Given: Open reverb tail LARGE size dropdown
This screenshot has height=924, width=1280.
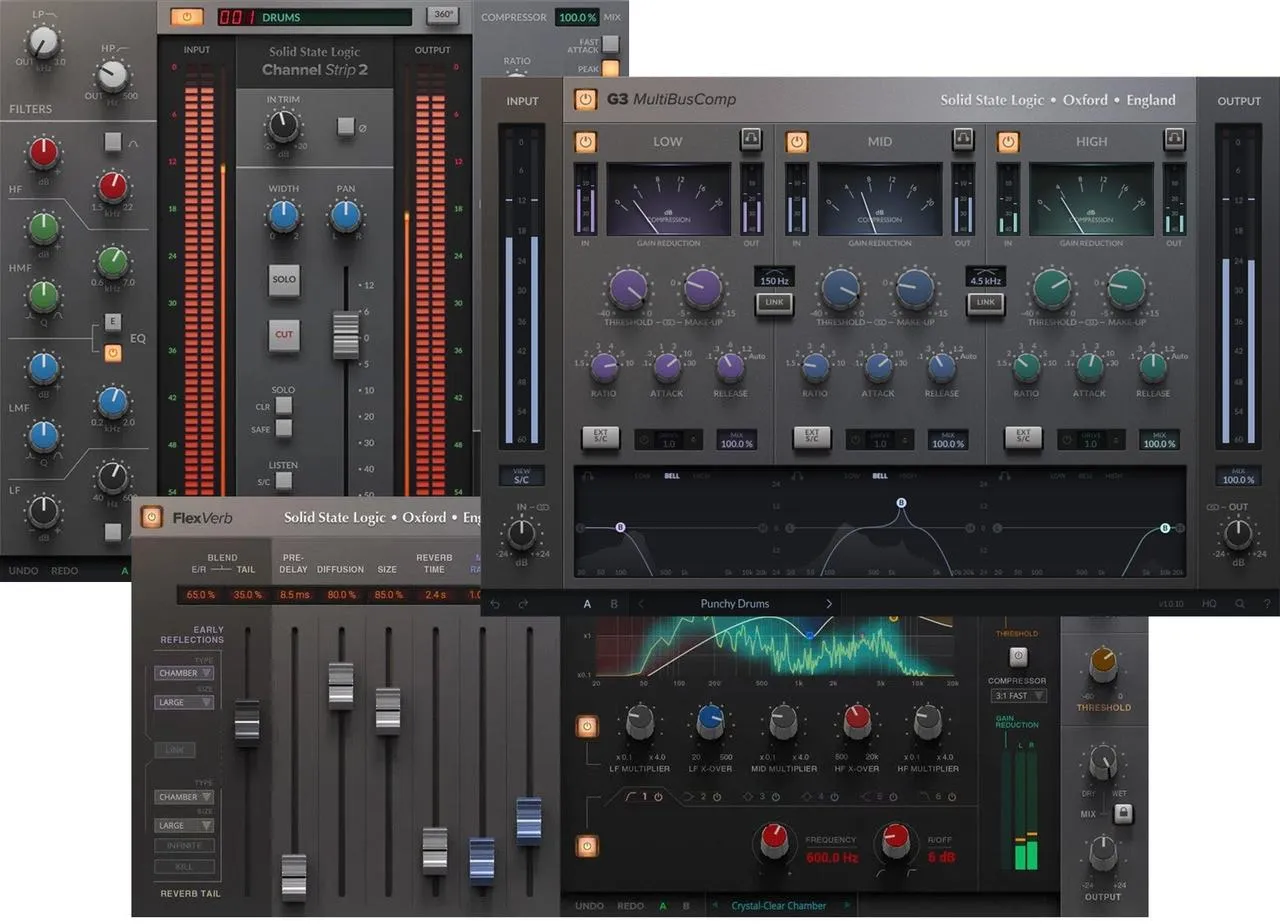Looking at the screenshot, I should [184, 826].
